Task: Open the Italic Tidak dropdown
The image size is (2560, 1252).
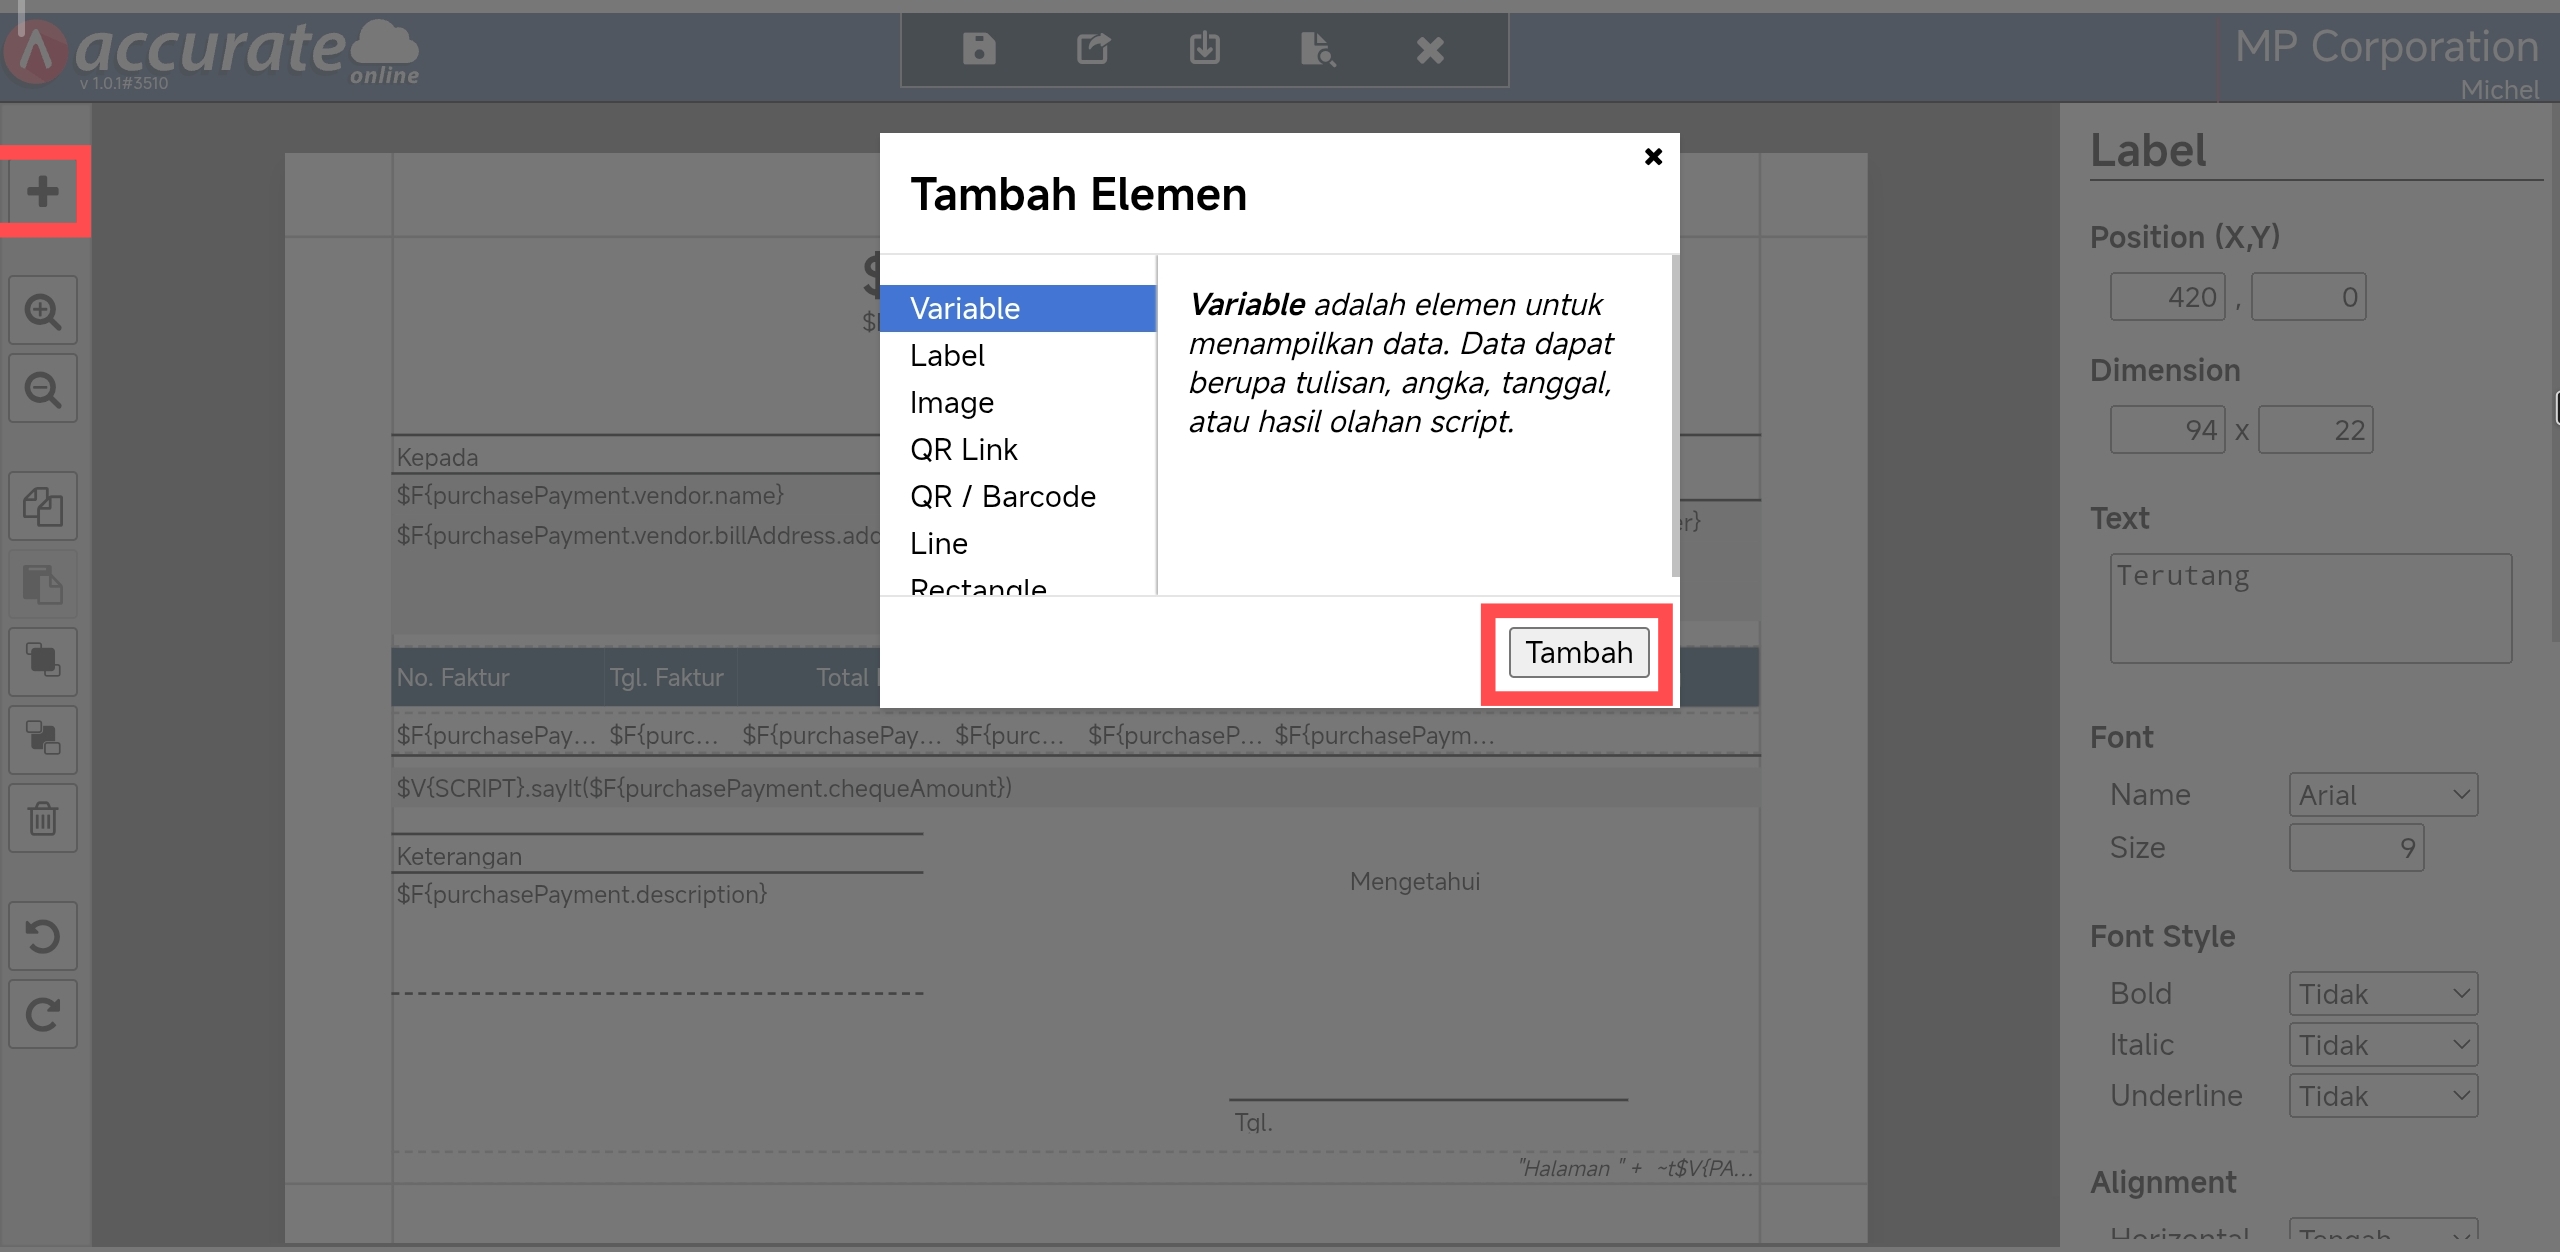Action: tap(2382, 1045)
